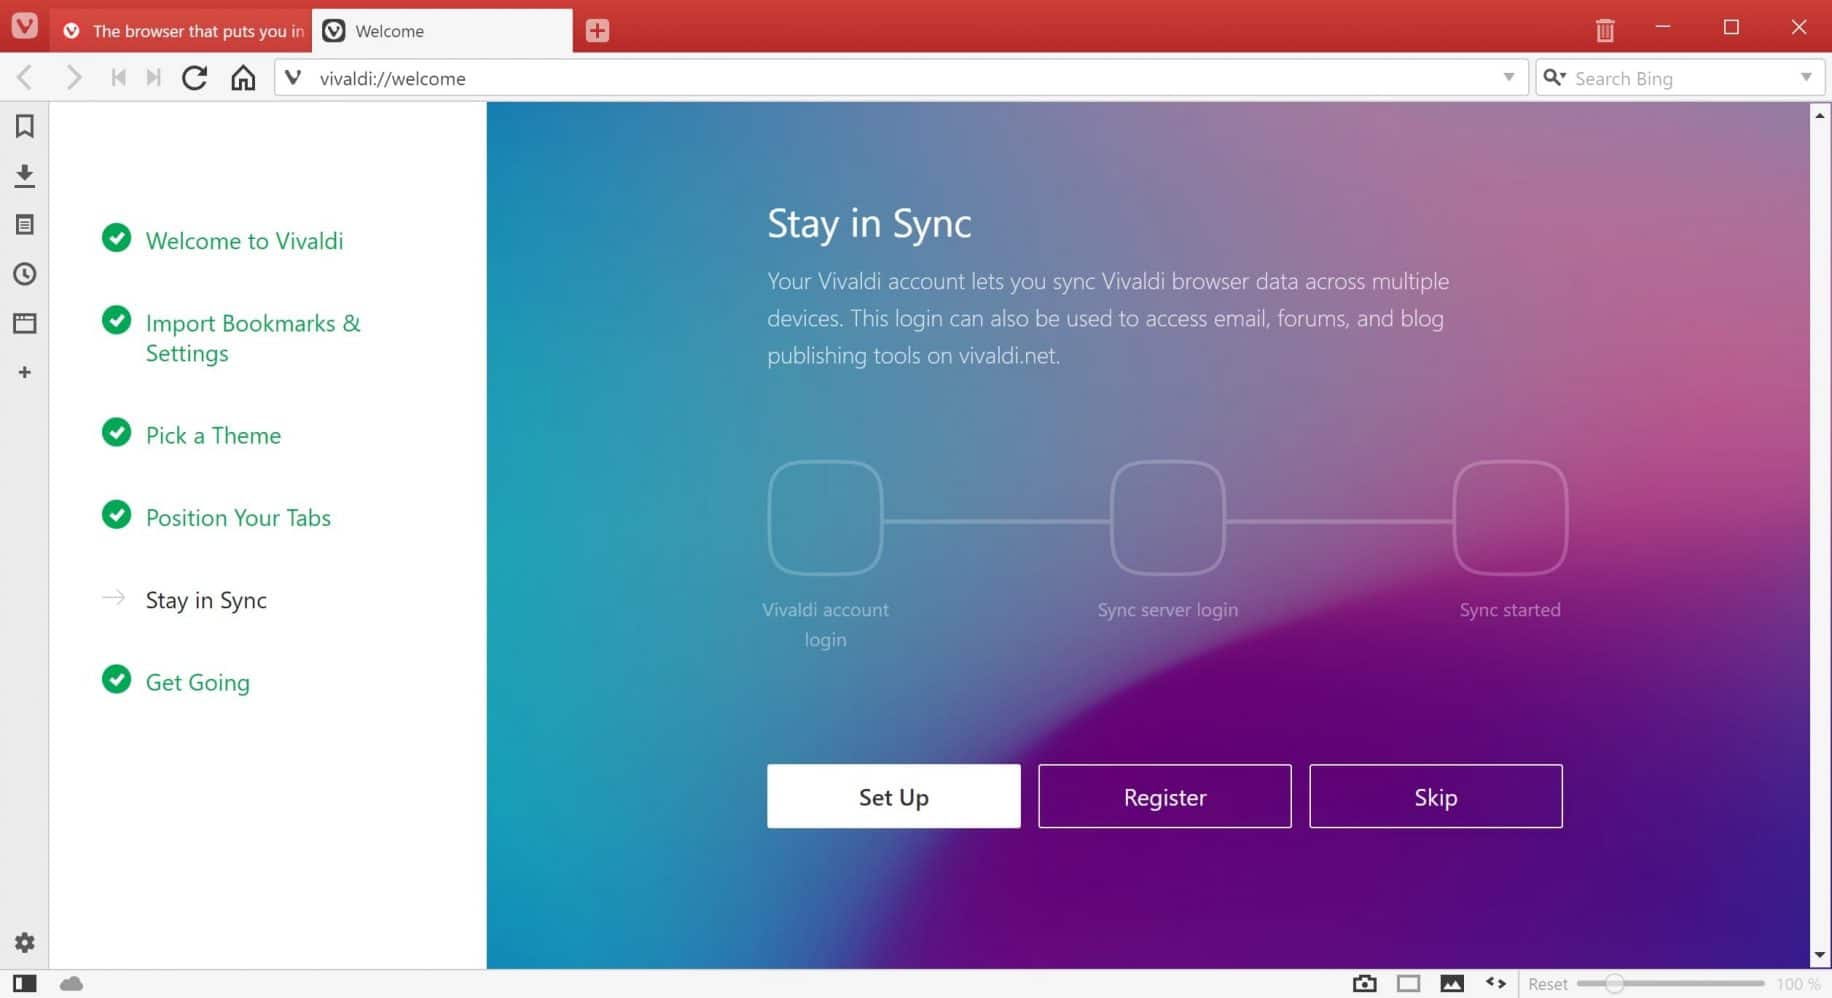Screen dimensions: 1832x998
Task: Go to Welcome to Vivaldi step
Action: pos(244,241)
